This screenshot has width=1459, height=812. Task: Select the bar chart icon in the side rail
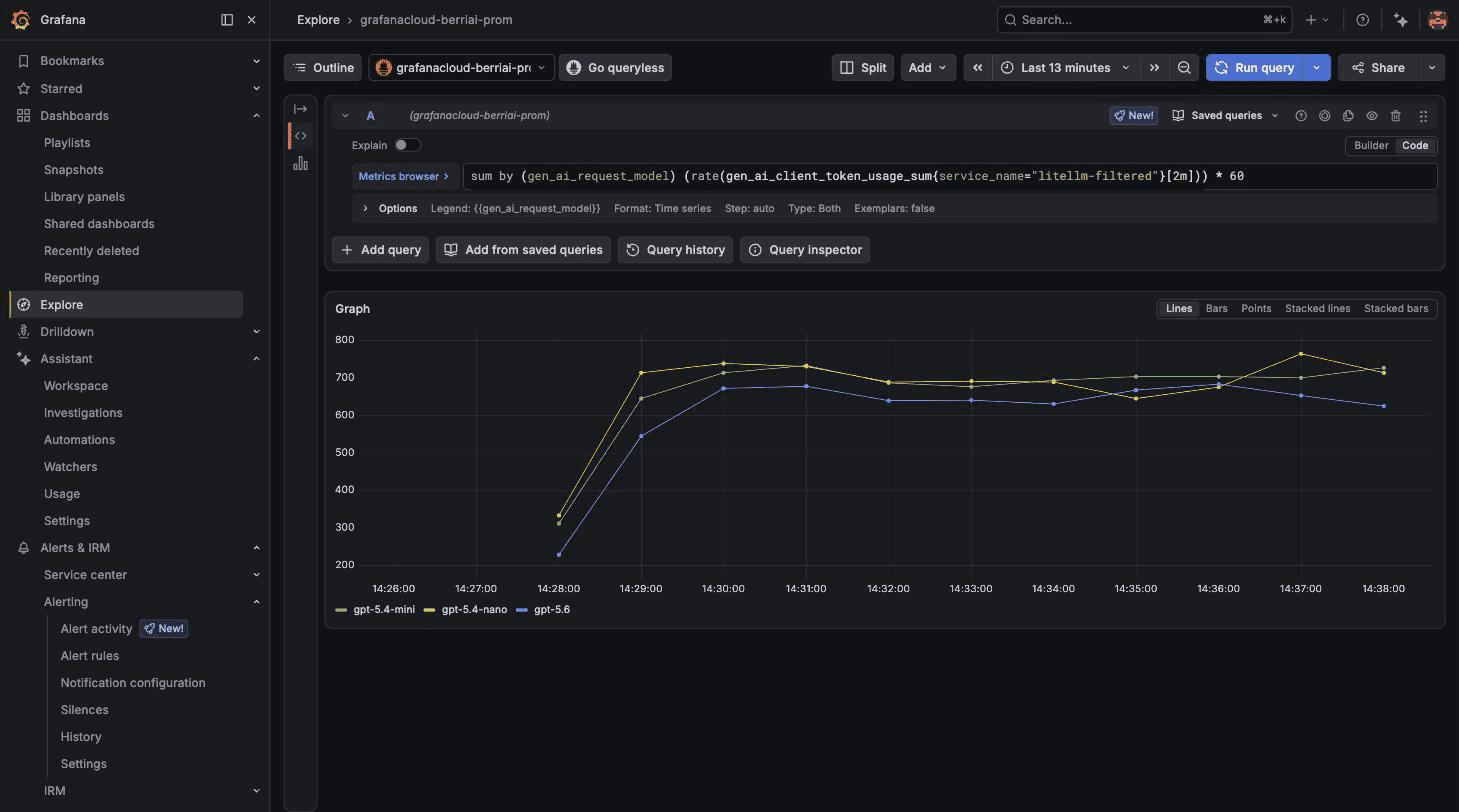(300, 163)
